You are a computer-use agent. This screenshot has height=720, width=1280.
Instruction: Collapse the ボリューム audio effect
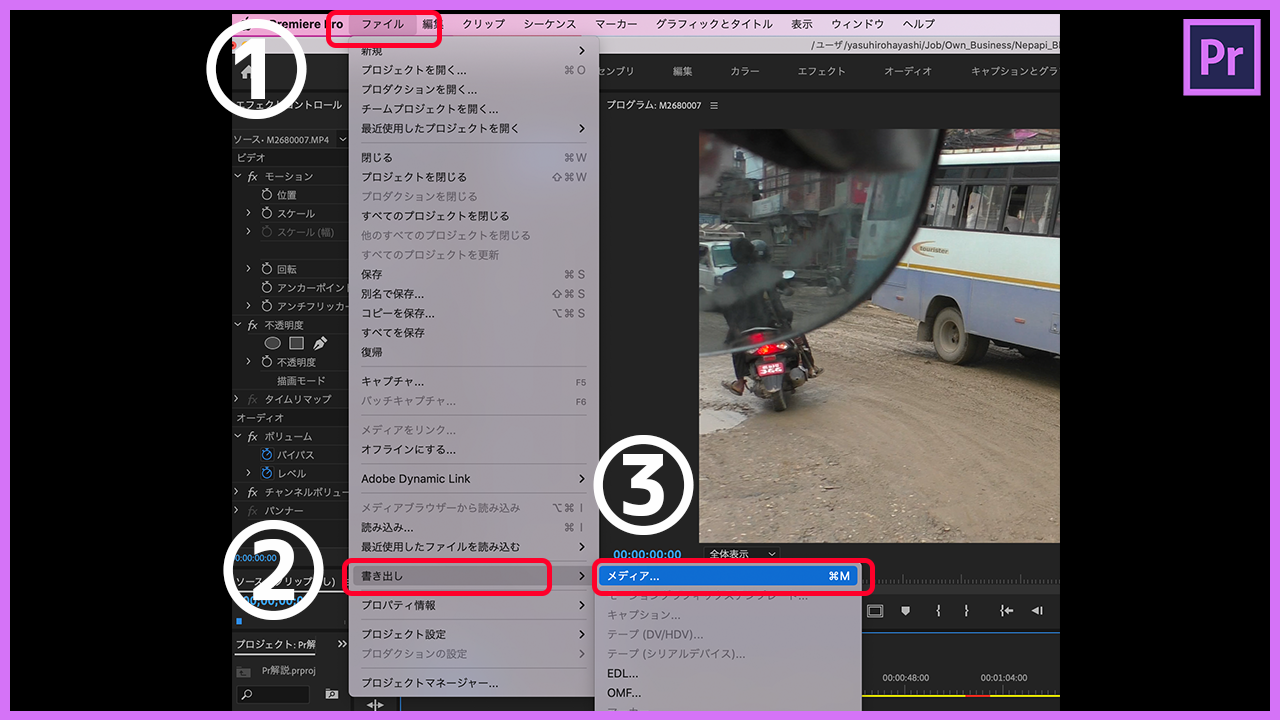coord(238,437)
